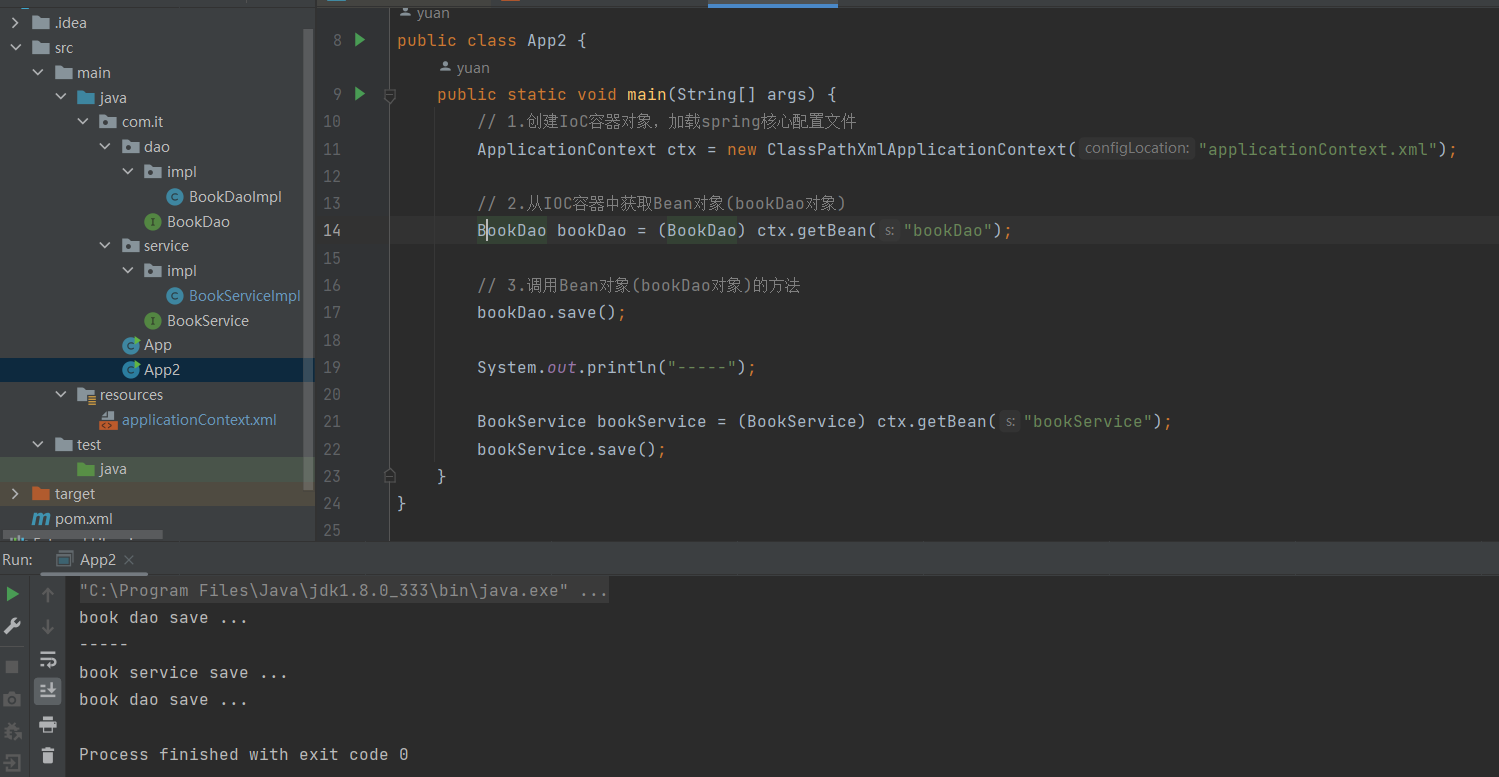This screenshot has height=777, width=1499.
Task: Click the camera dump threads icon
Action: pyautogui.click(x=12, y=699)
